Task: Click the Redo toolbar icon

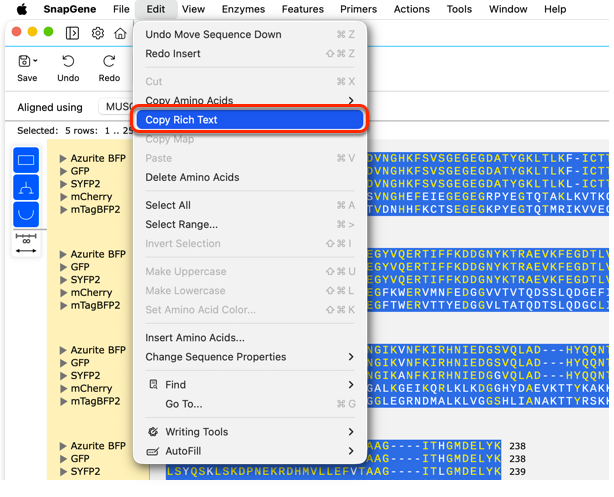Action: 109,61
